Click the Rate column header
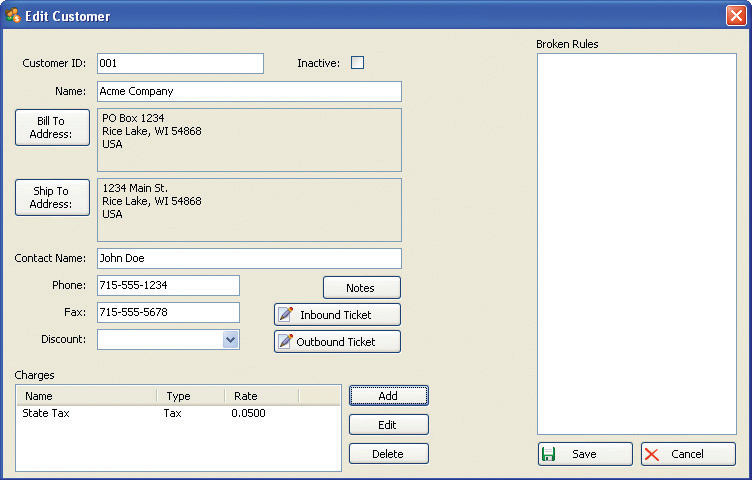752x480 pixels. click(259, 396)
